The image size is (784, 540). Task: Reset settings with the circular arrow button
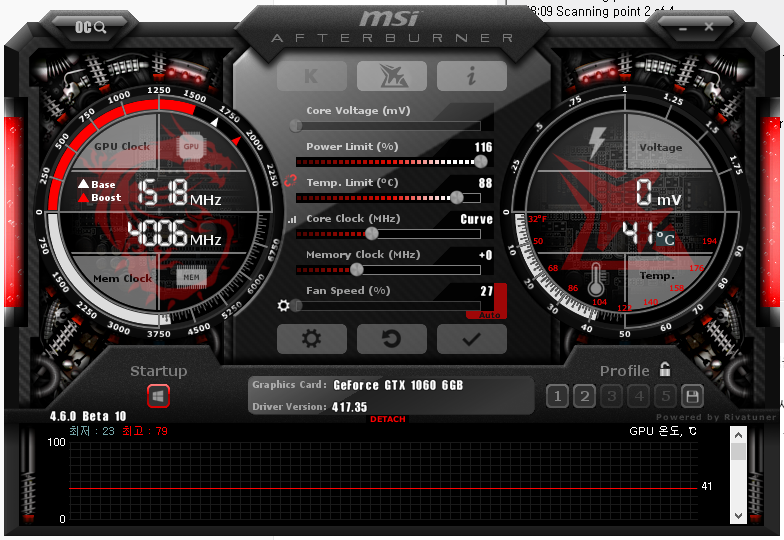click(392, 339)
